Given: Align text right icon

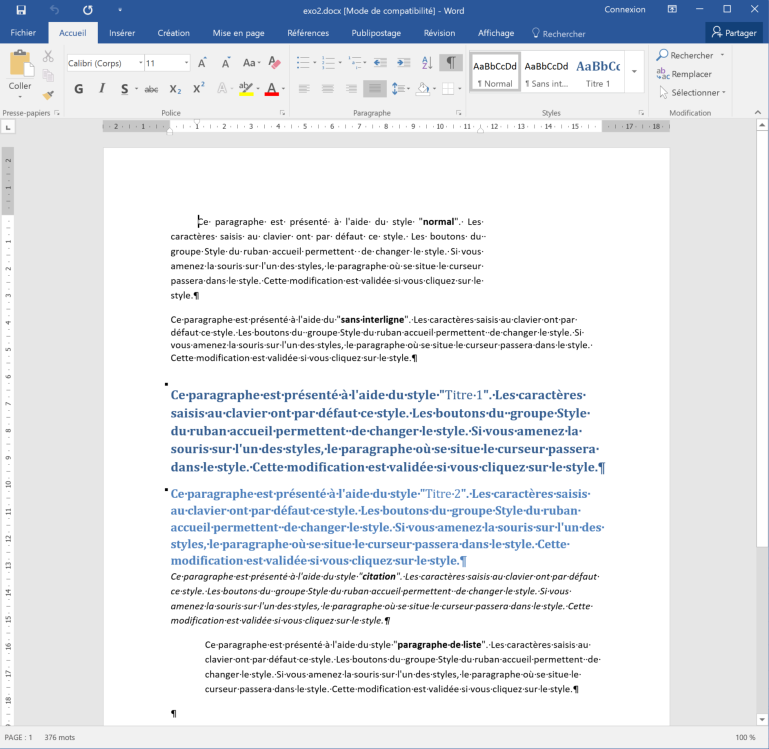Looking at the screenshot, I should click(x=351, y=89).
